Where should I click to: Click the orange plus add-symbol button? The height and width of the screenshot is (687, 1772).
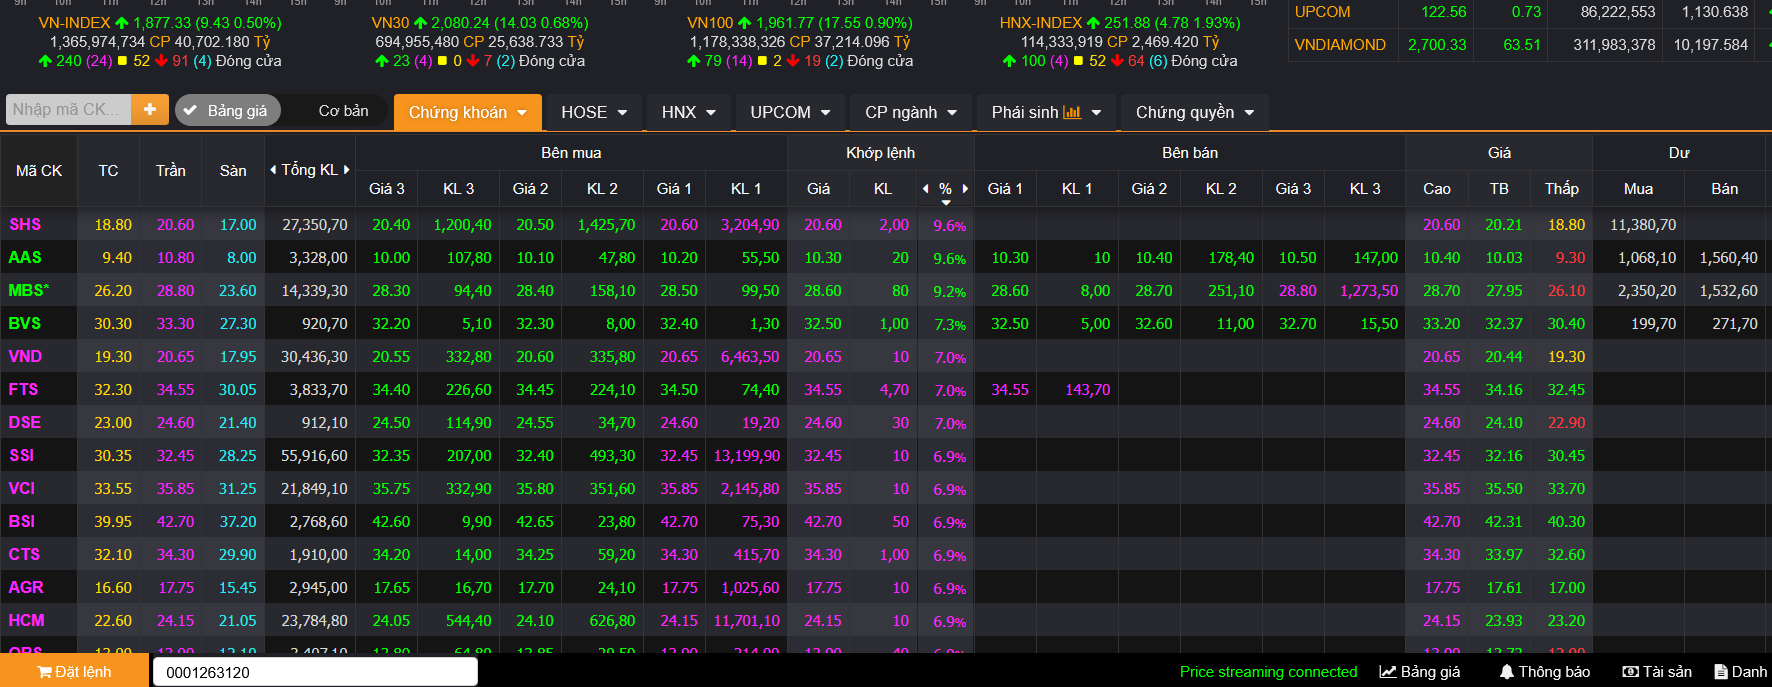(x=149, y=110)
